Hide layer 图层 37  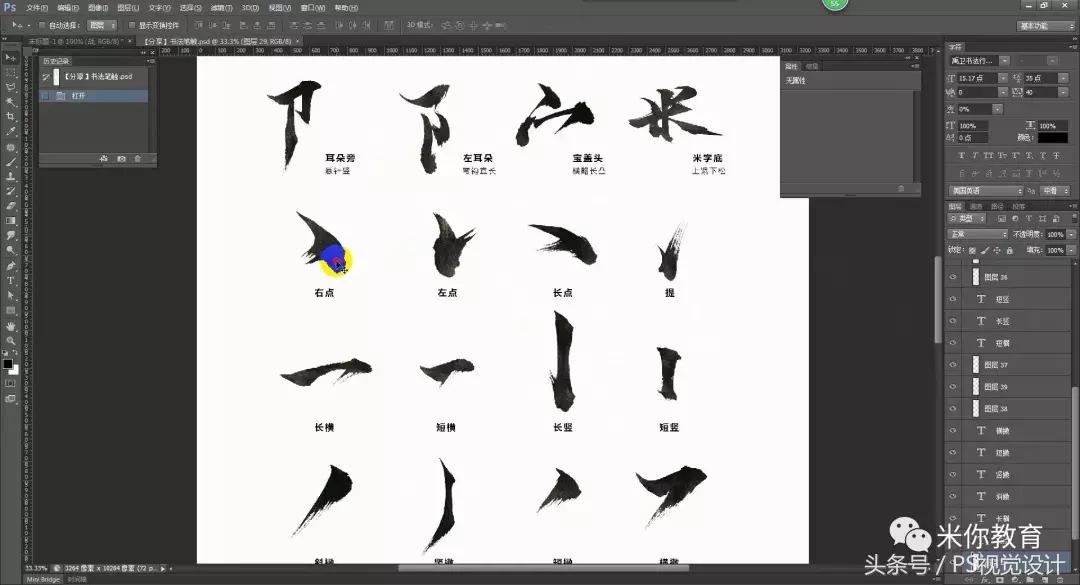coord(953,365)
